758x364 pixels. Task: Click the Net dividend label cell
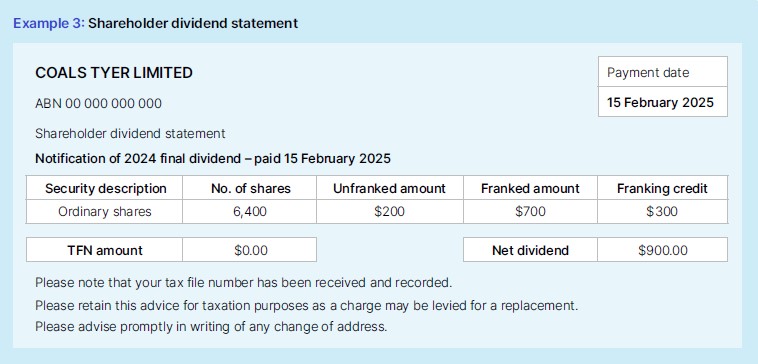(x=530, y=250)
